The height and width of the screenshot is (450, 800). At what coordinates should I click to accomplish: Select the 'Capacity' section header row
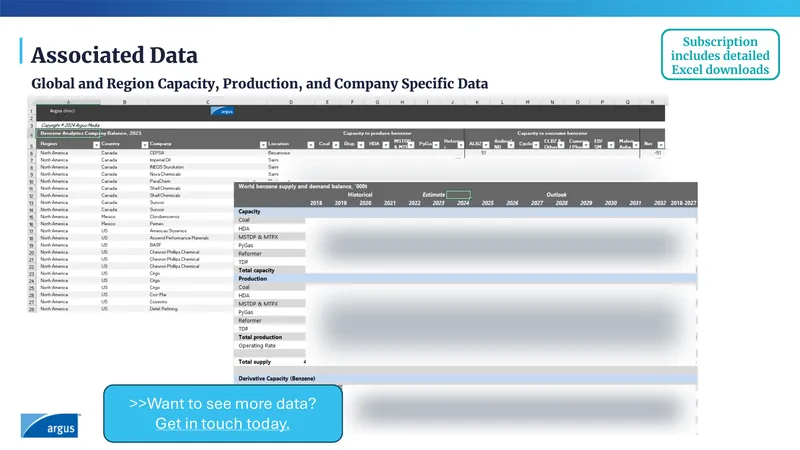[x=465, y=211]
